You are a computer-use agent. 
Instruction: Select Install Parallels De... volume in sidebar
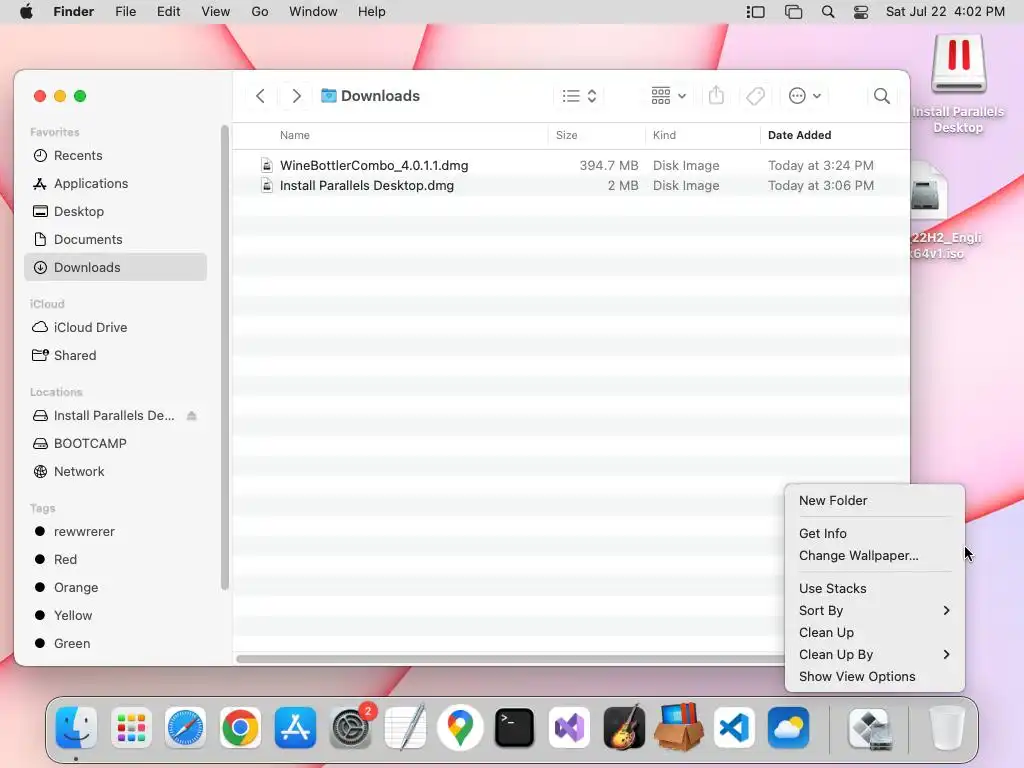point(116,415)
